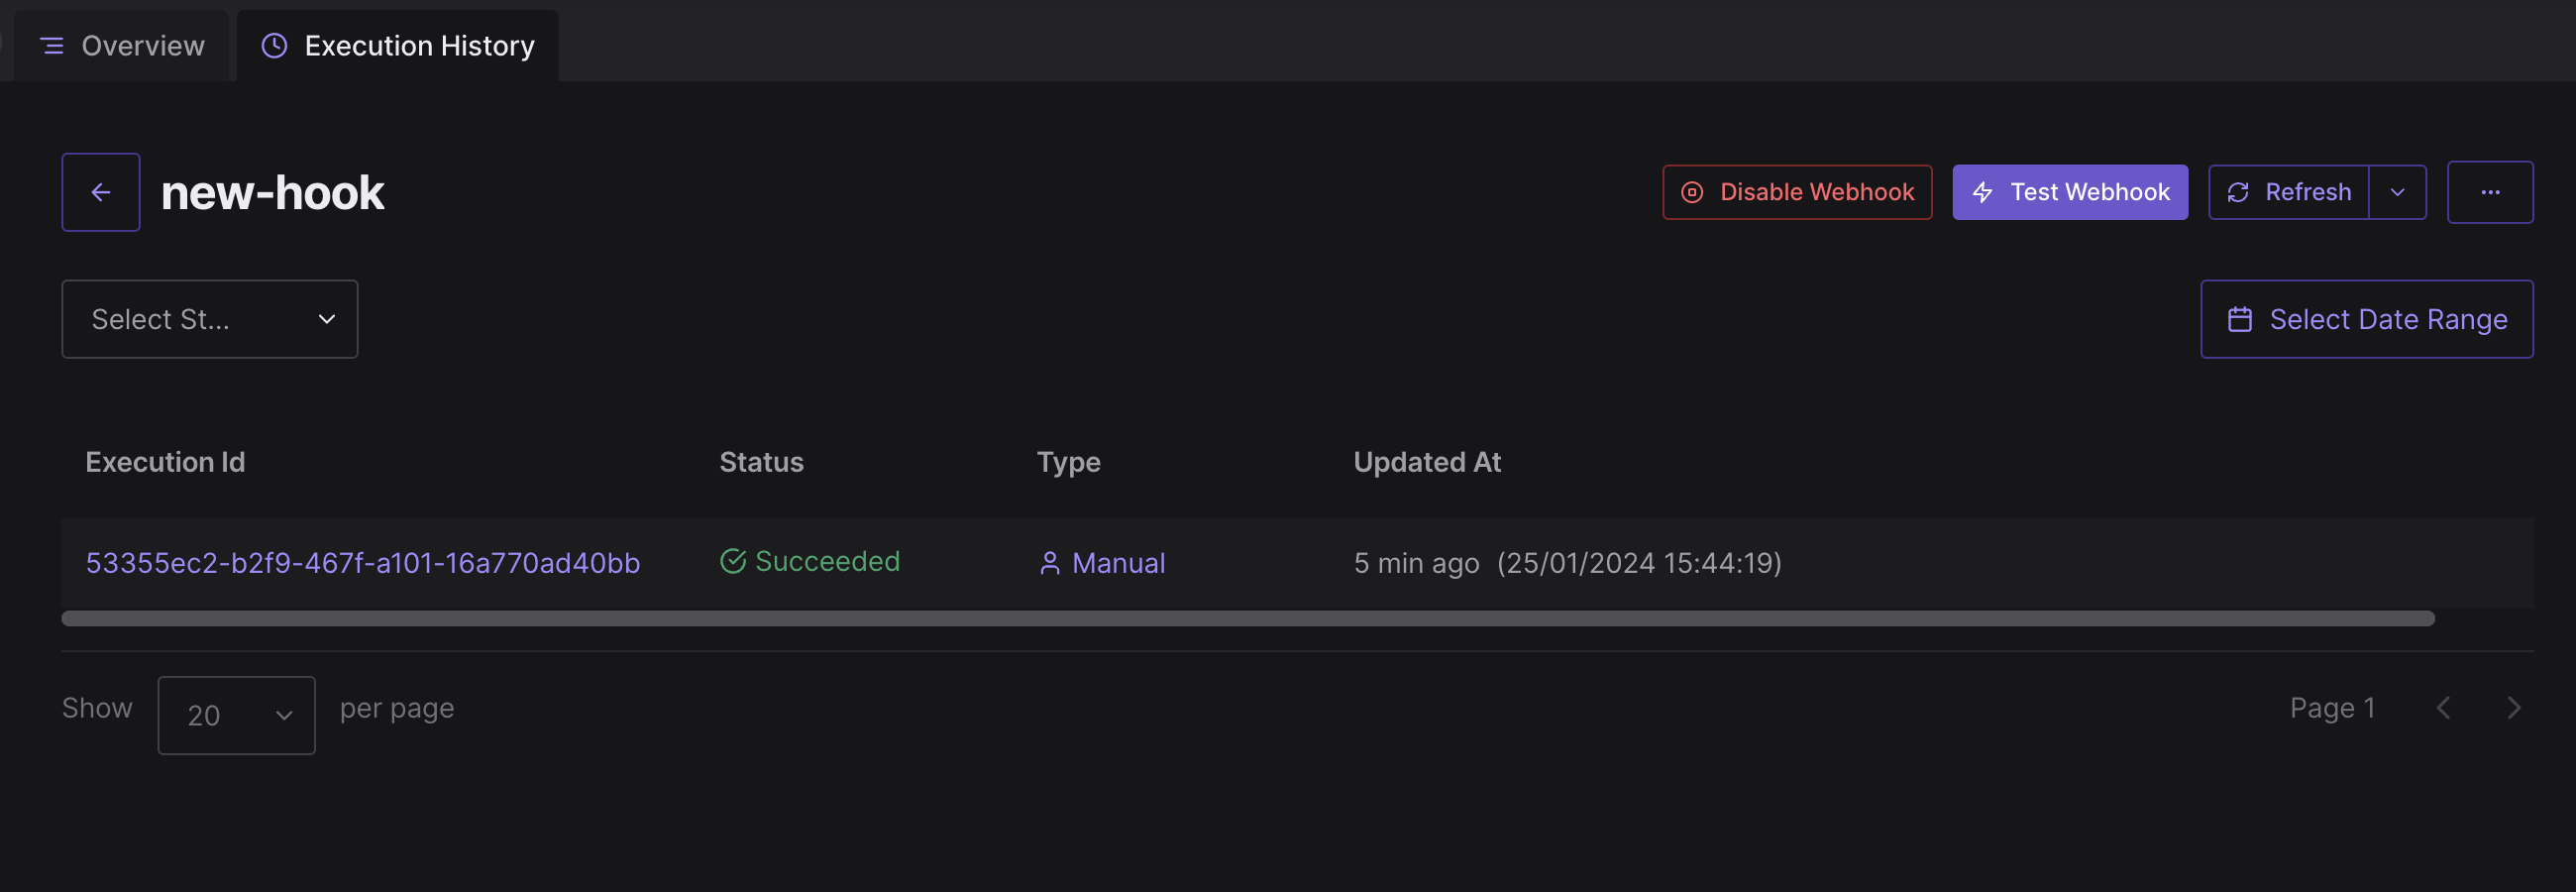Expand the Select Status dropdown
This screenshot has width=2576, height=892.
tap(210, 319)
